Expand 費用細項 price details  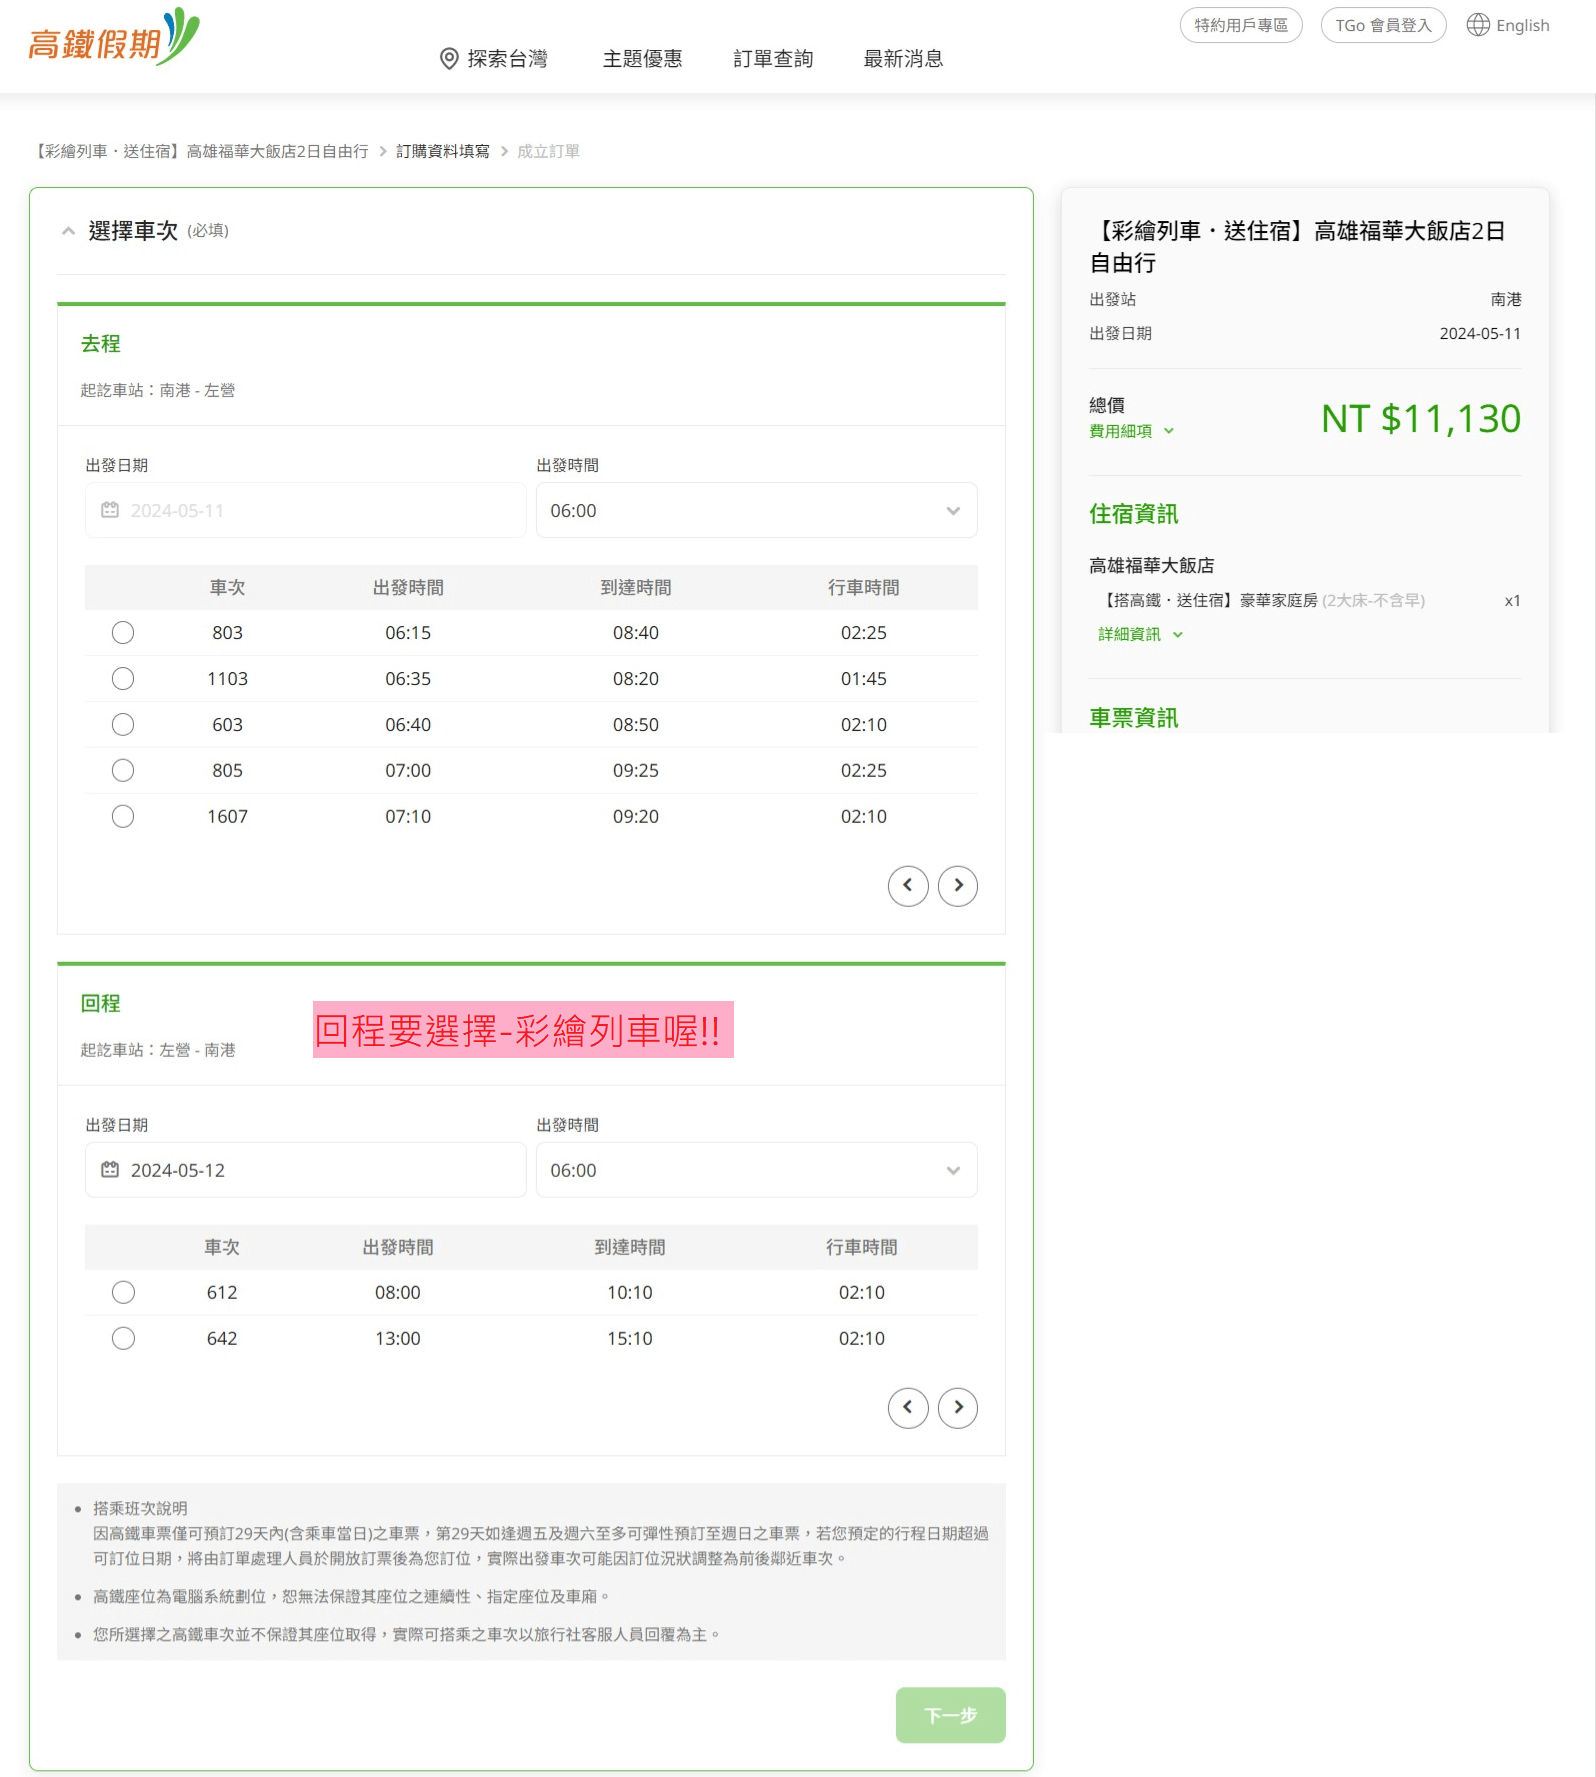tap(1131, 431)
